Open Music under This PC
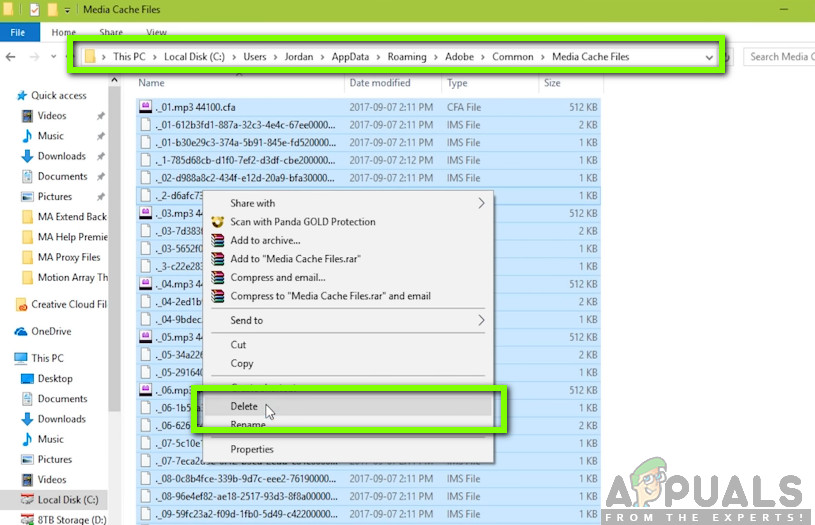Viewport: 815px width, 525px height. (50, 440)
